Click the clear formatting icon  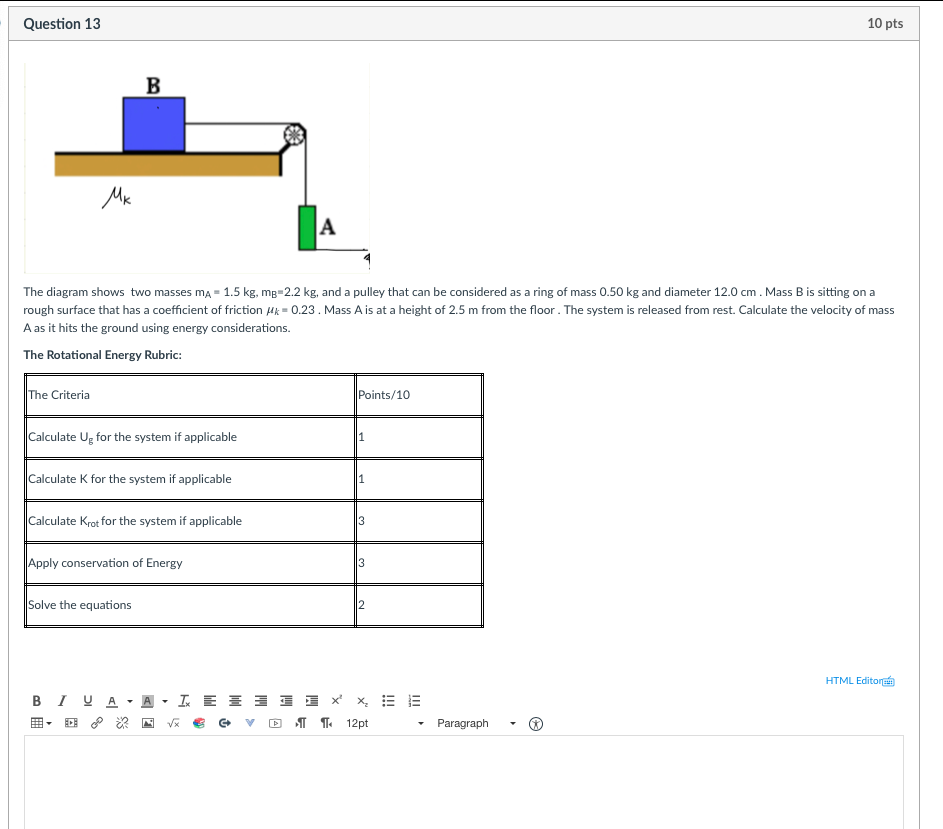pyautogui.click(x=185, y=701)
